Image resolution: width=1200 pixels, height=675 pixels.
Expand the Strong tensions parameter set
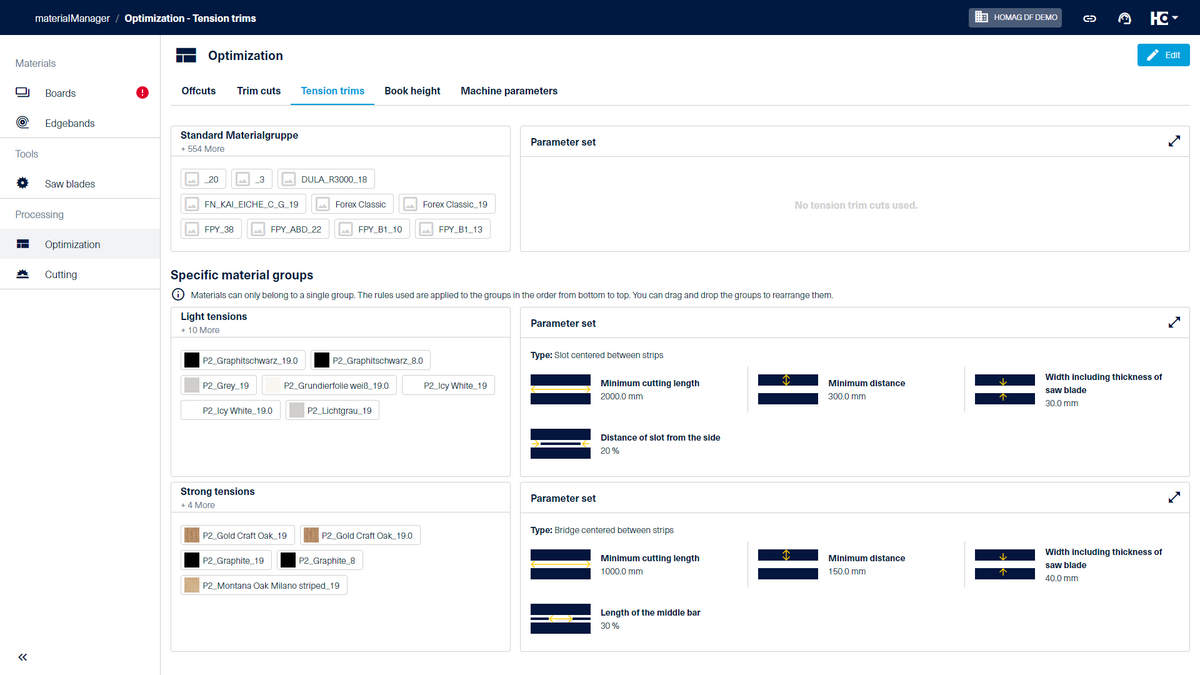tap(1174, 498)
